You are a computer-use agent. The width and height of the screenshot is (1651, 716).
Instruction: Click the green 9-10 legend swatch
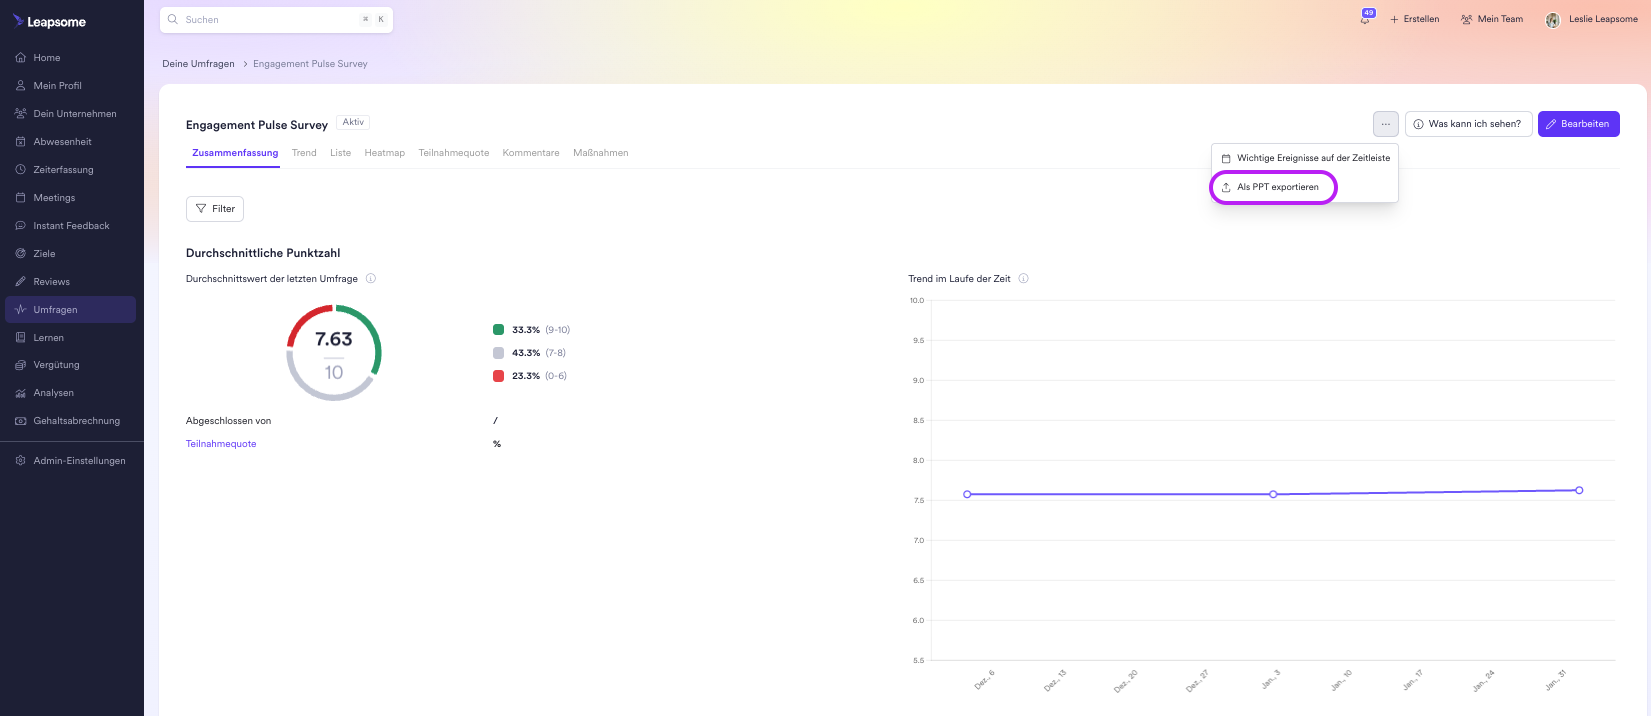pyautogui.click(x=498, y=330)
